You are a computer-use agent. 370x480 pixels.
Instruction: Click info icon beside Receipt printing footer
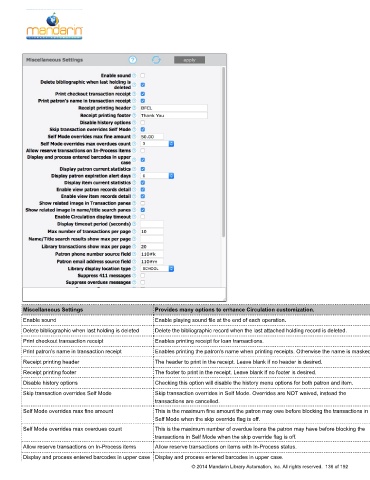tap(134, 115)
